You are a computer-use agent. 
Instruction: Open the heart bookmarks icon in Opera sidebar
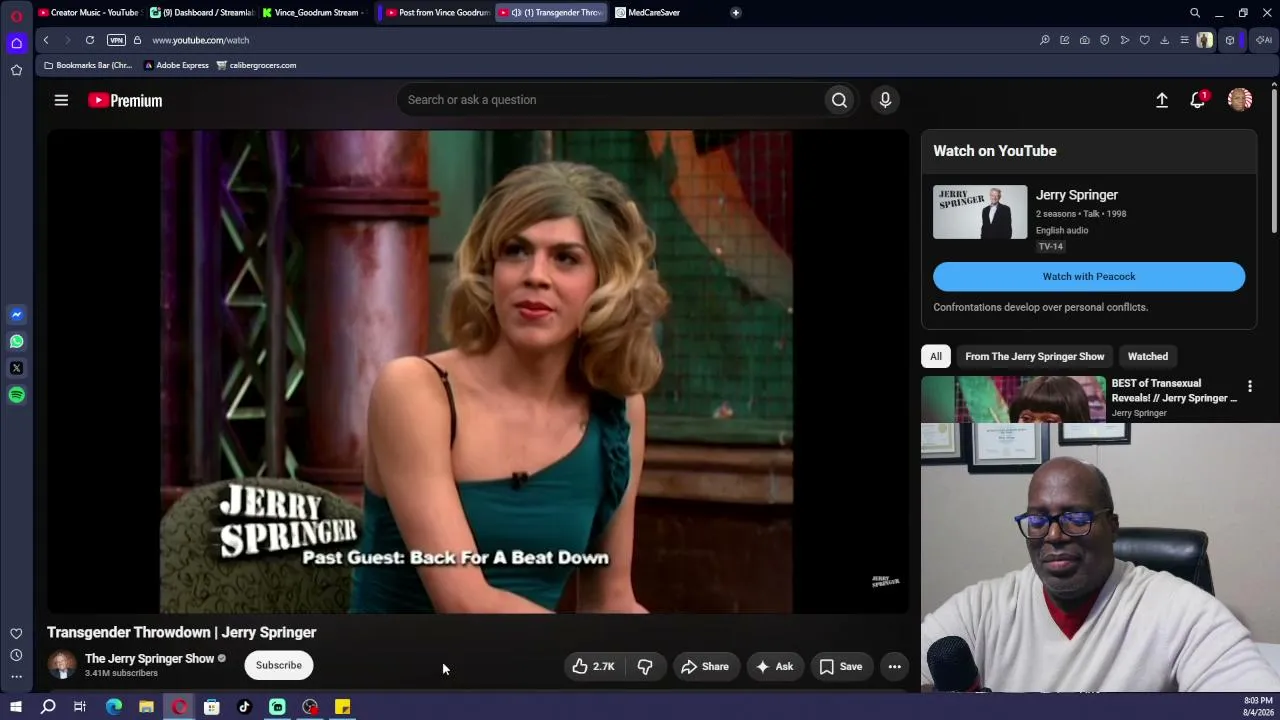pyautogui.click(x=16, y=634)
